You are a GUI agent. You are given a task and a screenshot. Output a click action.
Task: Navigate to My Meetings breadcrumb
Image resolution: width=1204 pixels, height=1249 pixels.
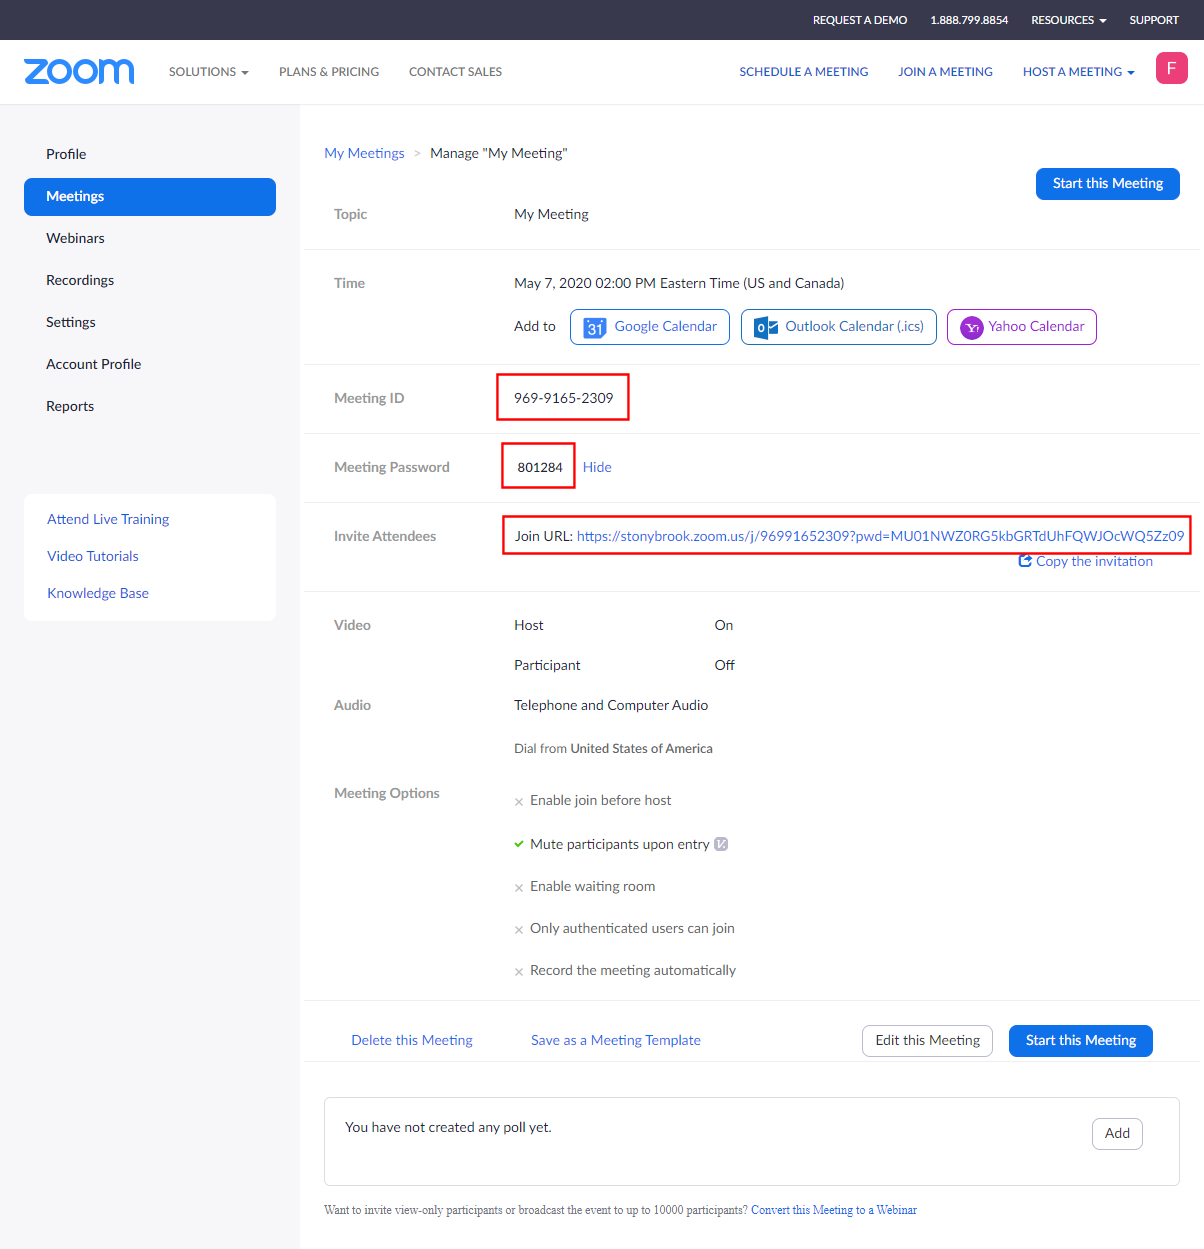coord(364,153)
